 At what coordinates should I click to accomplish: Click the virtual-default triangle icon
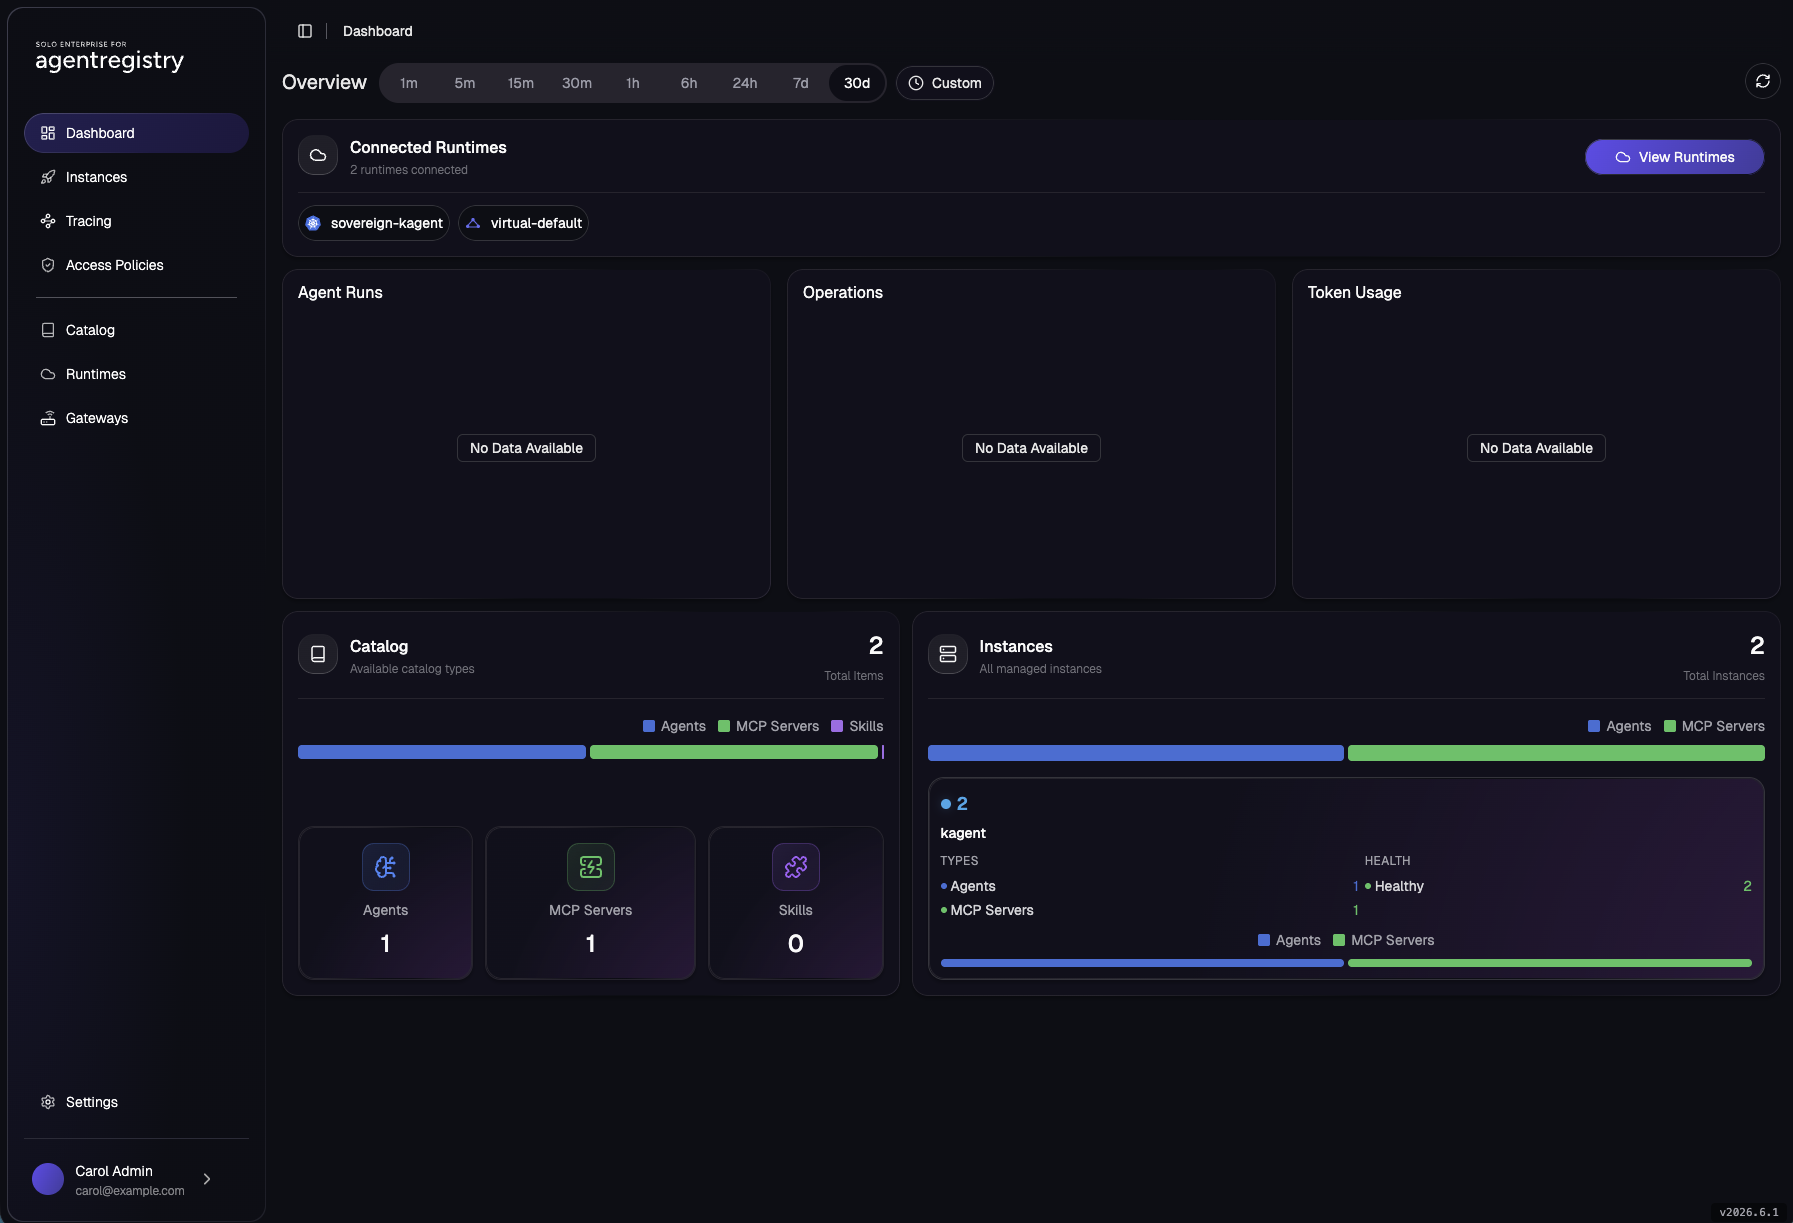(x=473, y=223)
